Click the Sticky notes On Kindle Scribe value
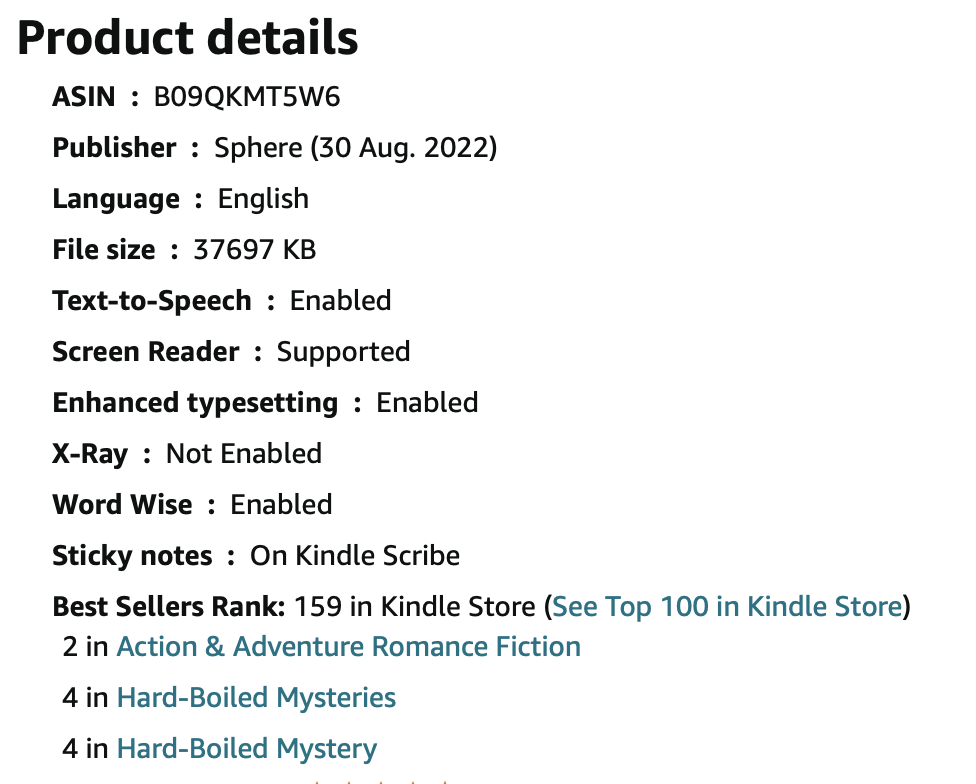This screenshot has height=784, width=976. (355, 556)
